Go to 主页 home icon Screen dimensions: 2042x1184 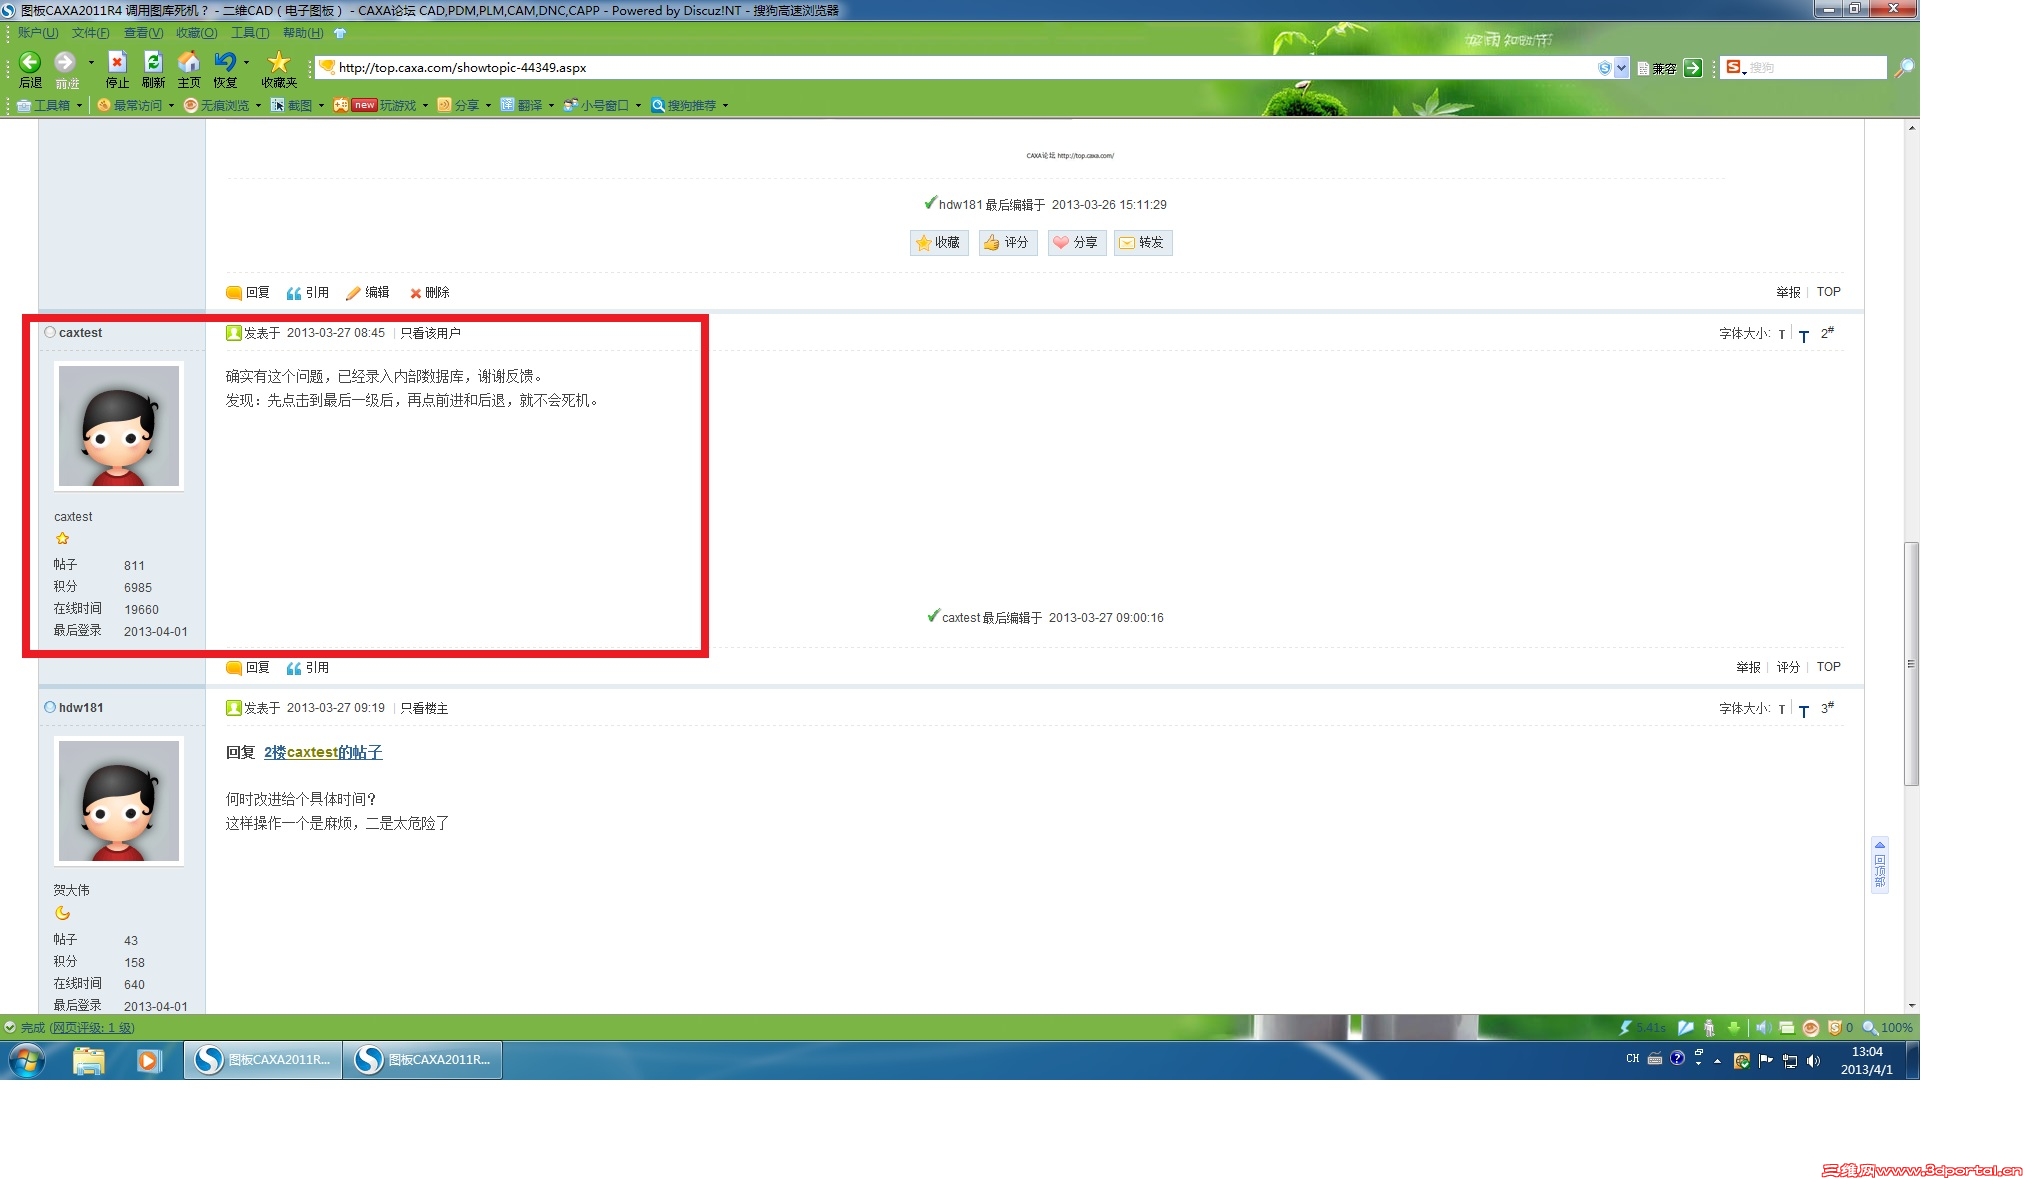click(x=188, y=63)
